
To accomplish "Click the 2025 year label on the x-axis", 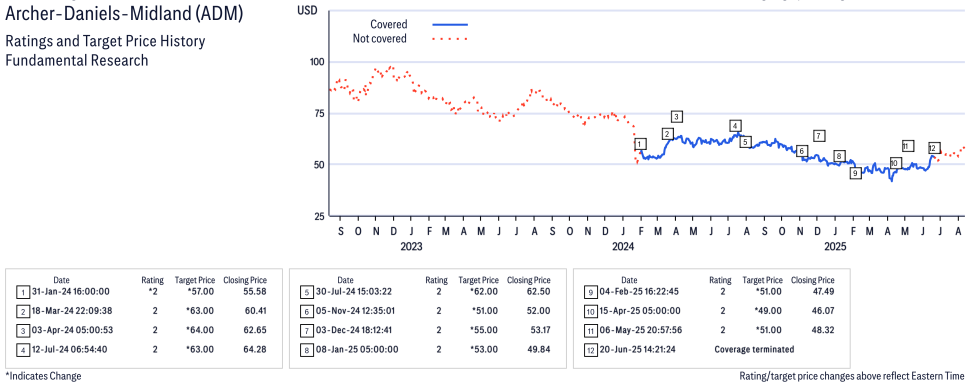I will pyautogui.click(x=835, y=246).
